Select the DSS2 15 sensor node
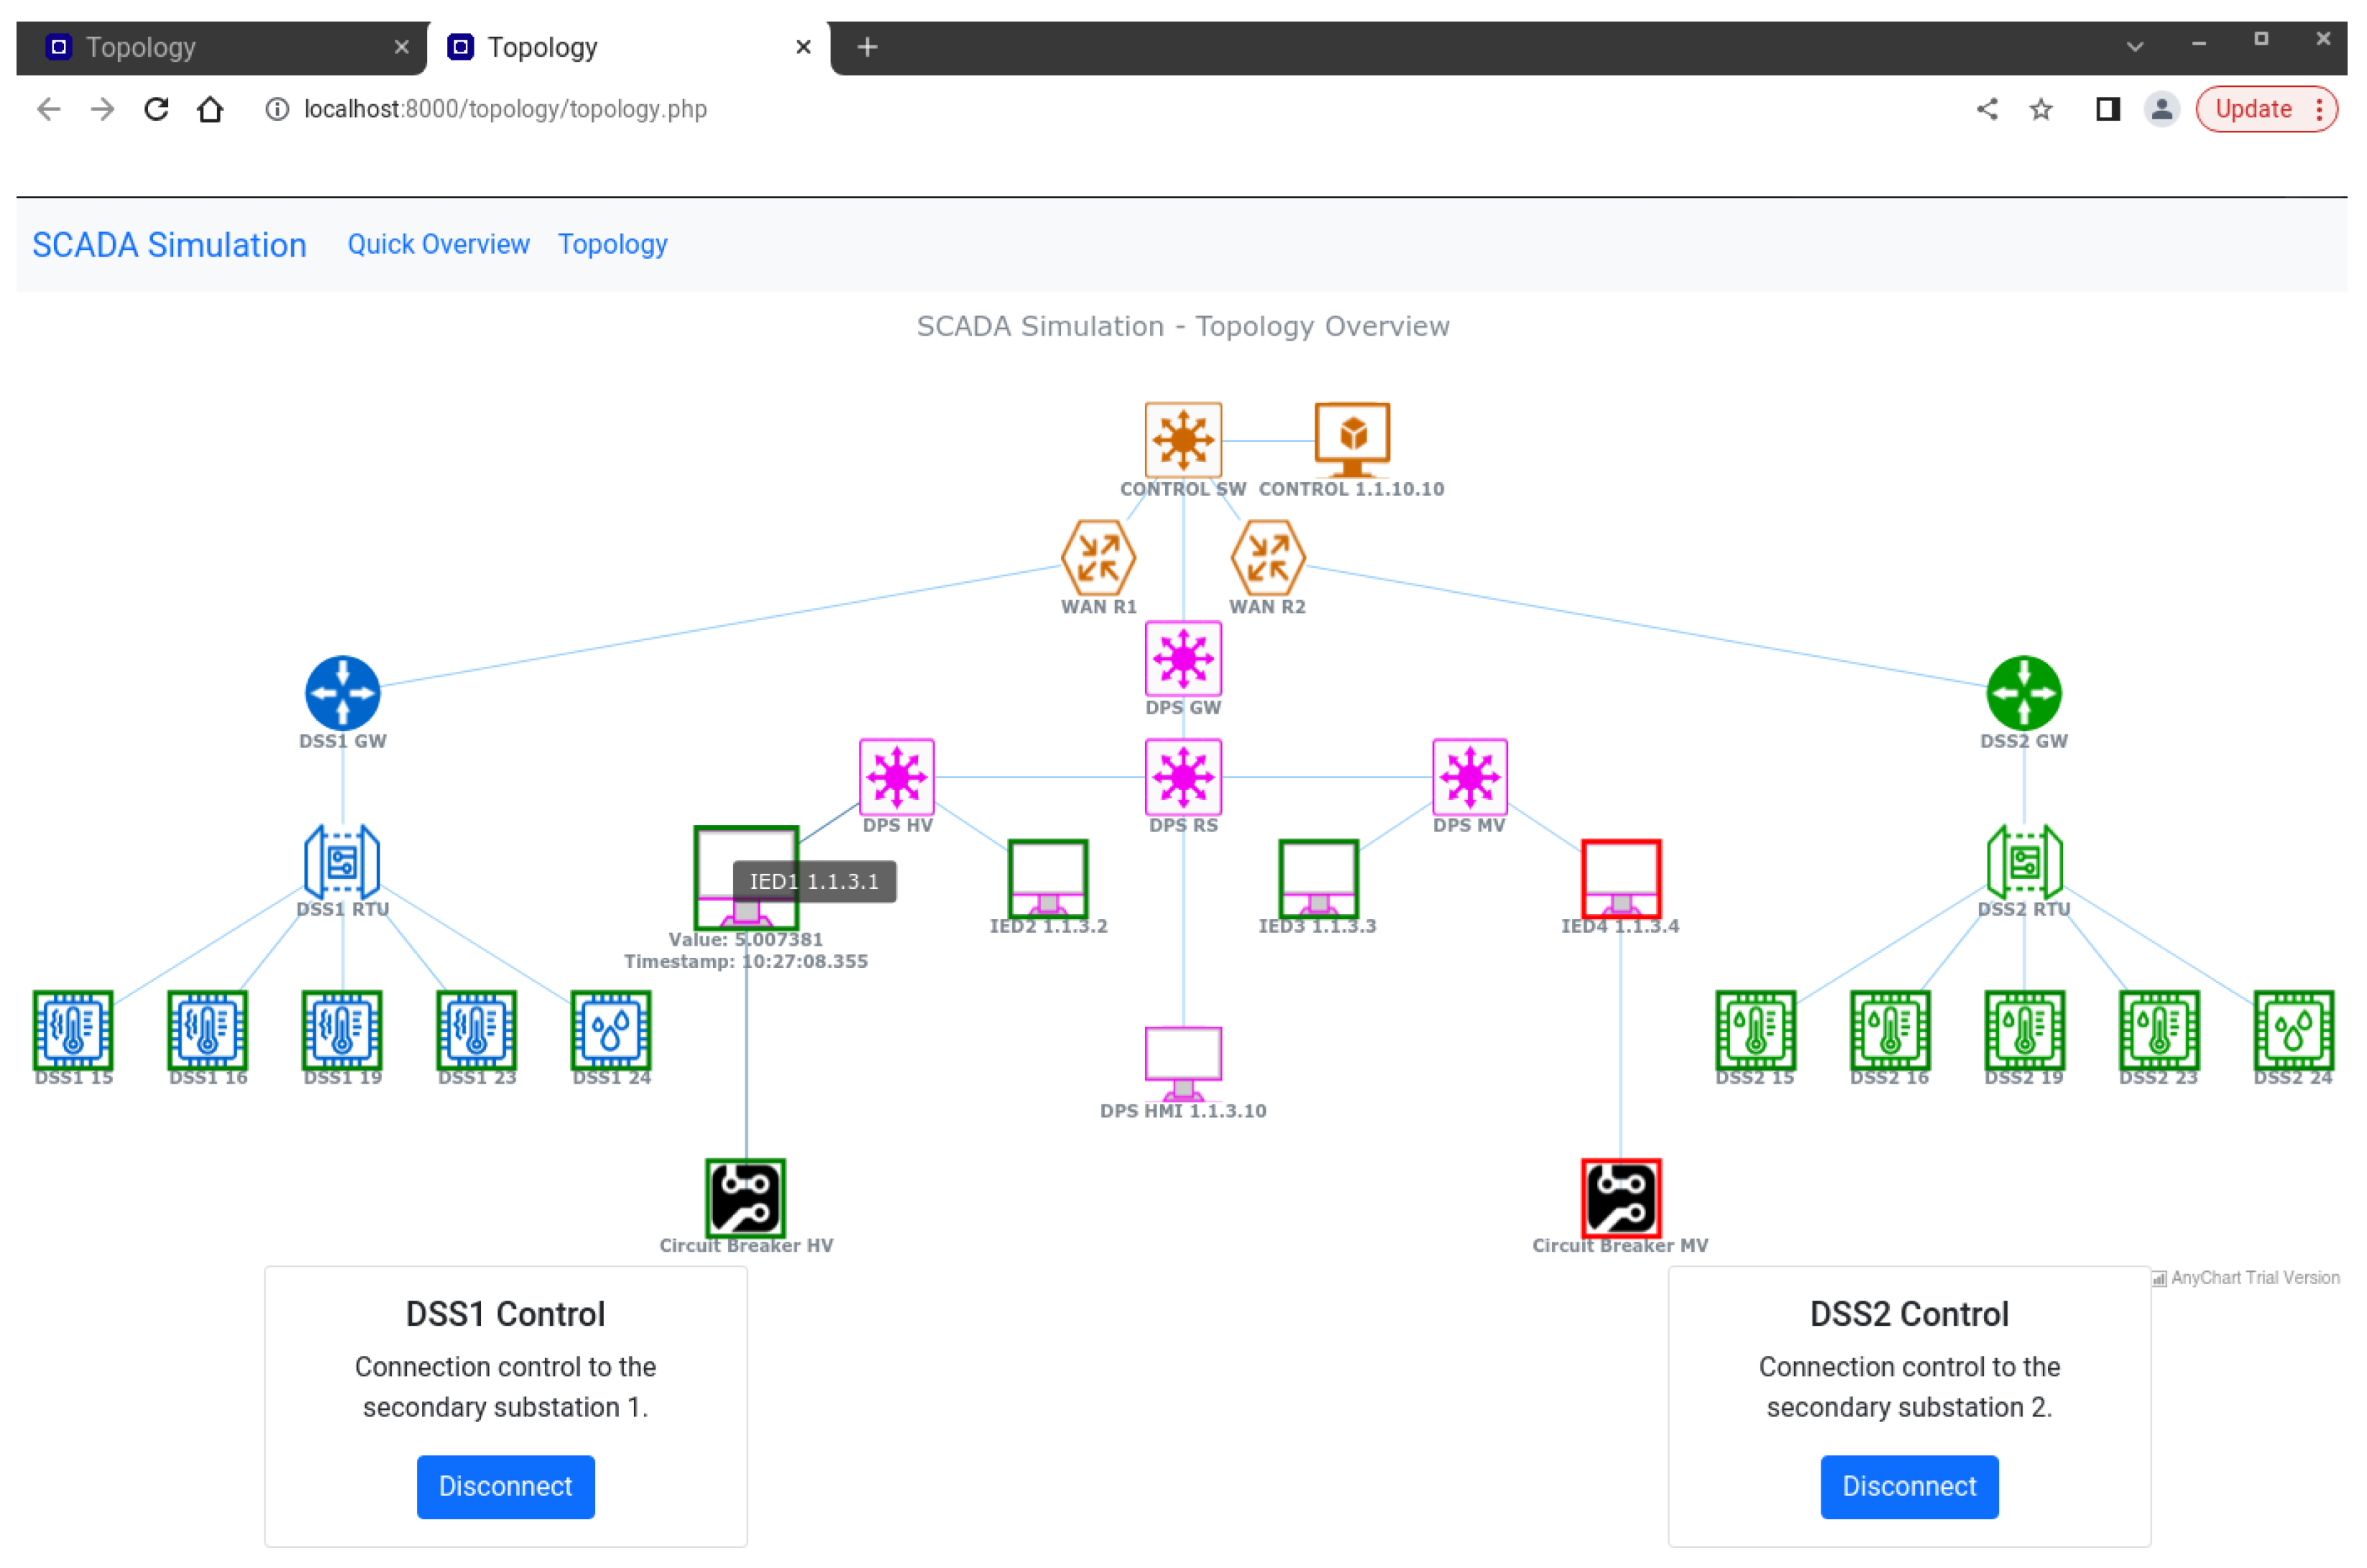Viewport: 2367px width, 1568px height. (x=1755, y=1031)
